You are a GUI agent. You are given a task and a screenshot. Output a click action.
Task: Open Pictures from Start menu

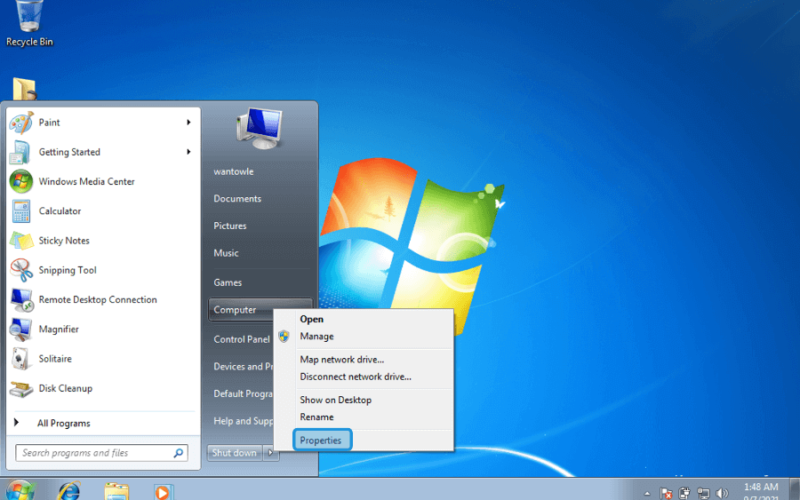[x=230, y=226]
